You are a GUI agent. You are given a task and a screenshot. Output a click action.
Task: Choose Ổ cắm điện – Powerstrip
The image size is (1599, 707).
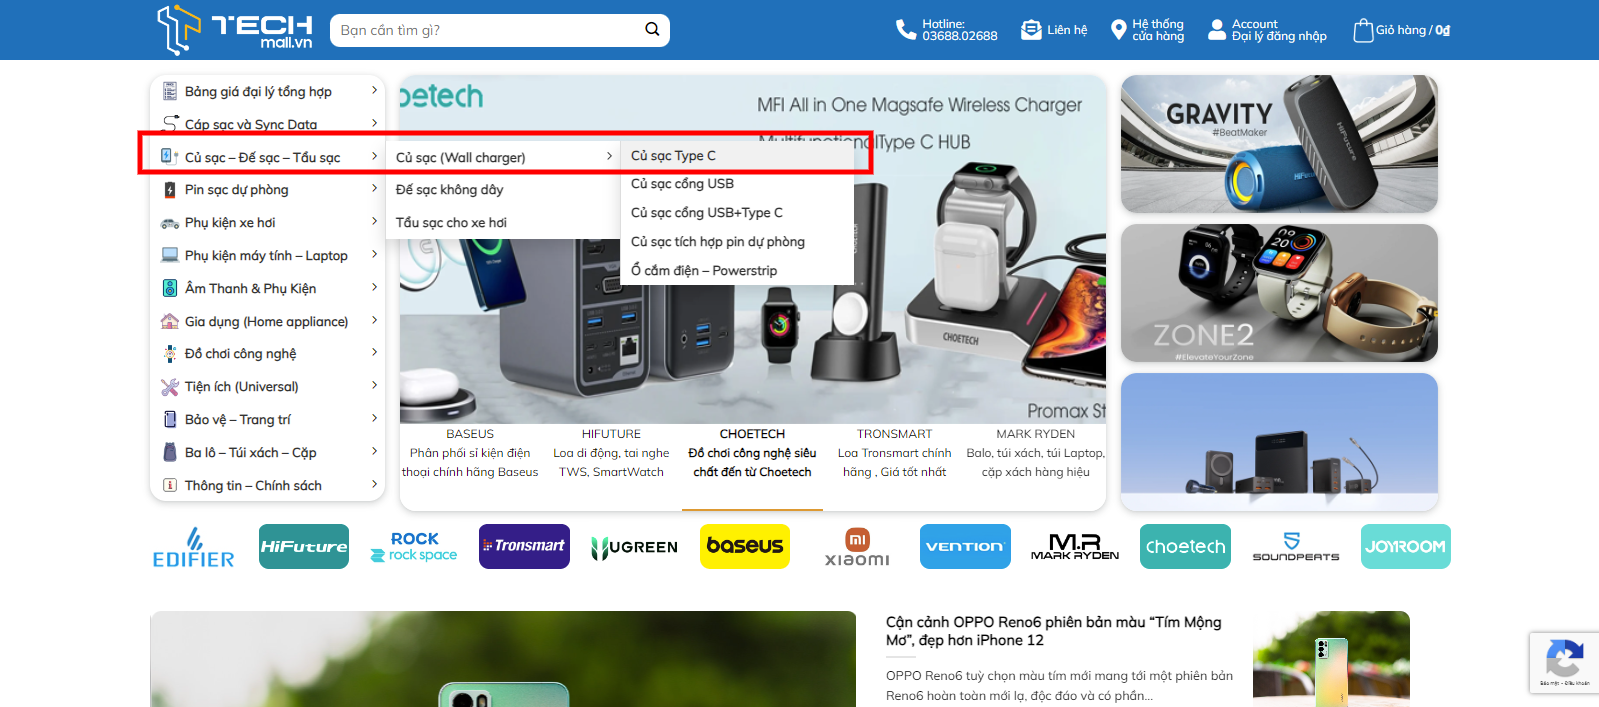pyautogui.click(x=703, y=271)
